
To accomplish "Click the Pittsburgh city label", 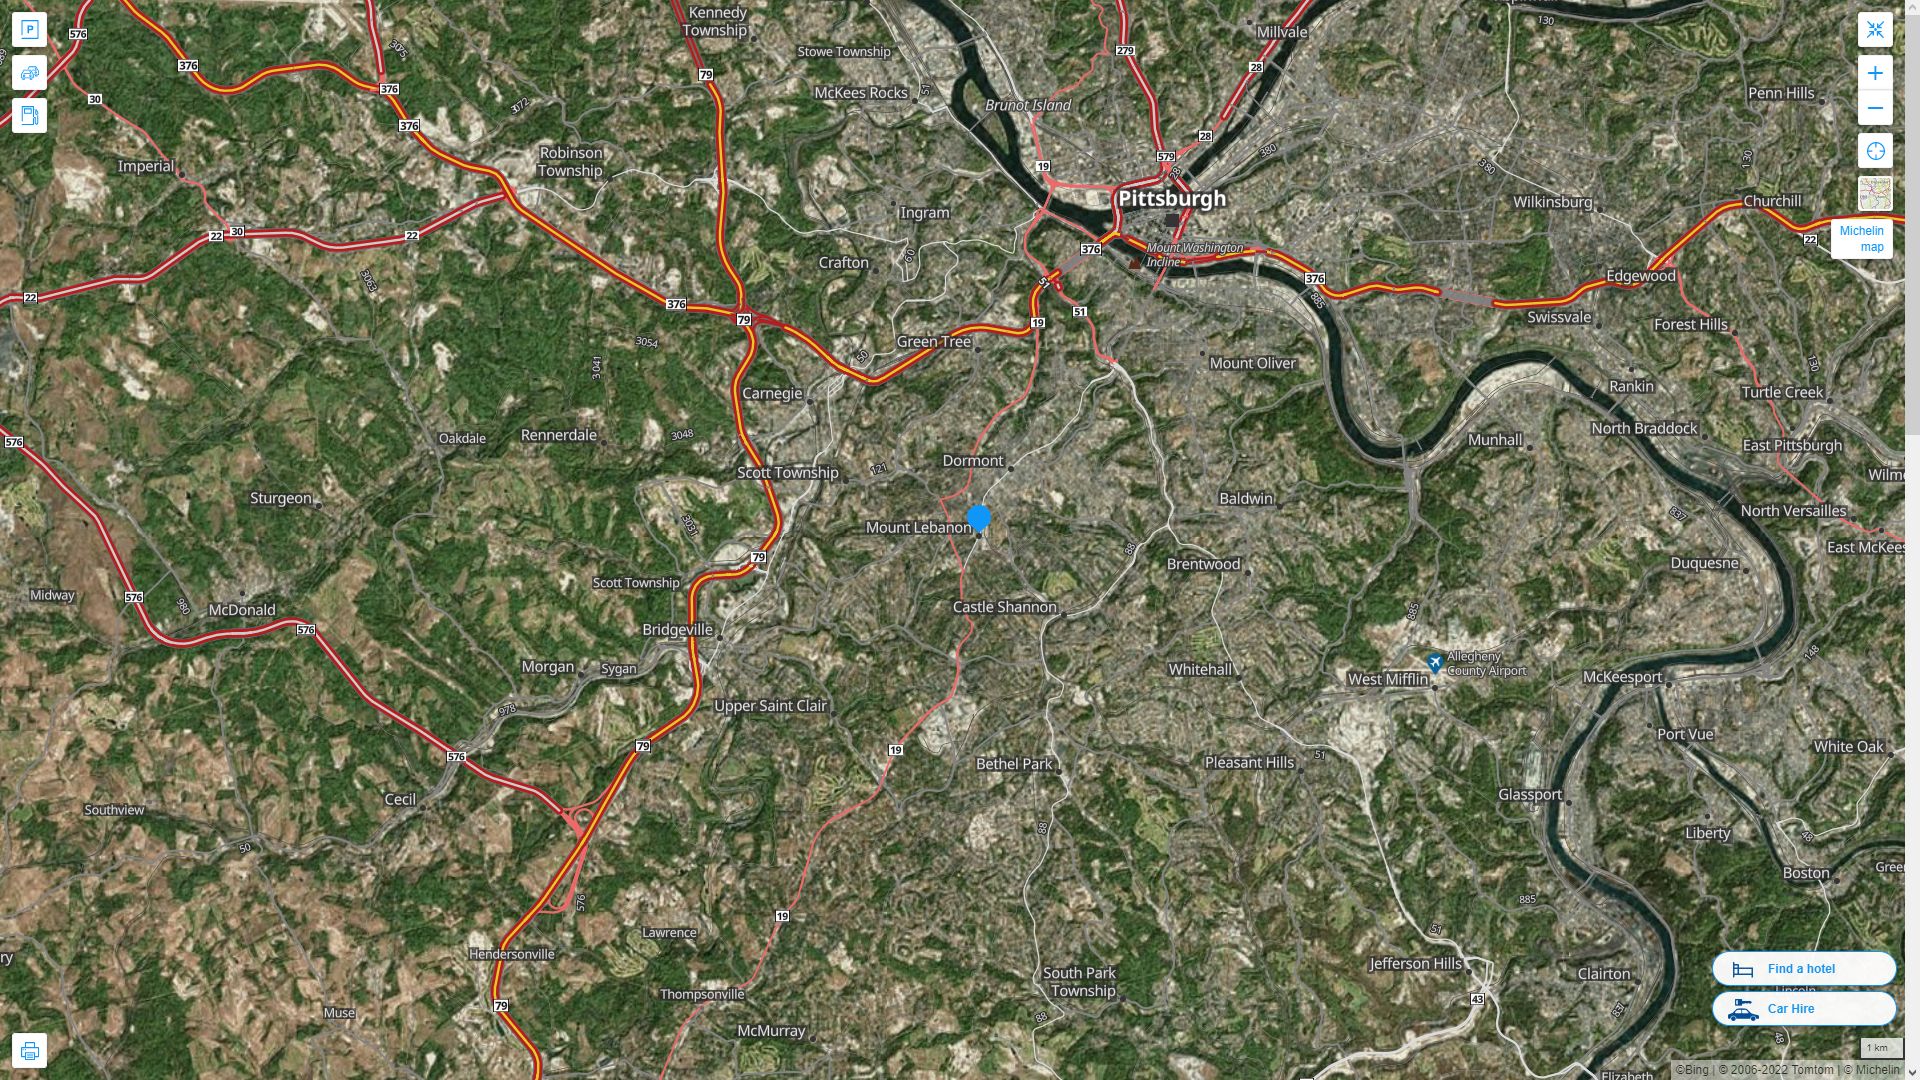I will click(x=1171, y=198).
